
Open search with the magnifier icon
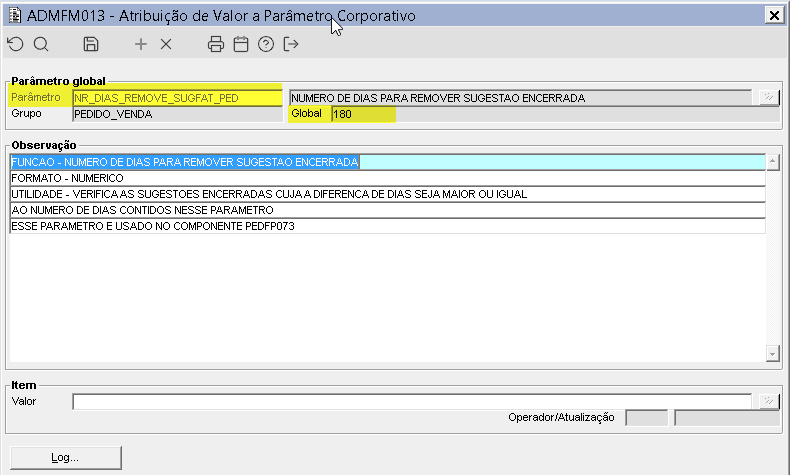pos(41,44)
